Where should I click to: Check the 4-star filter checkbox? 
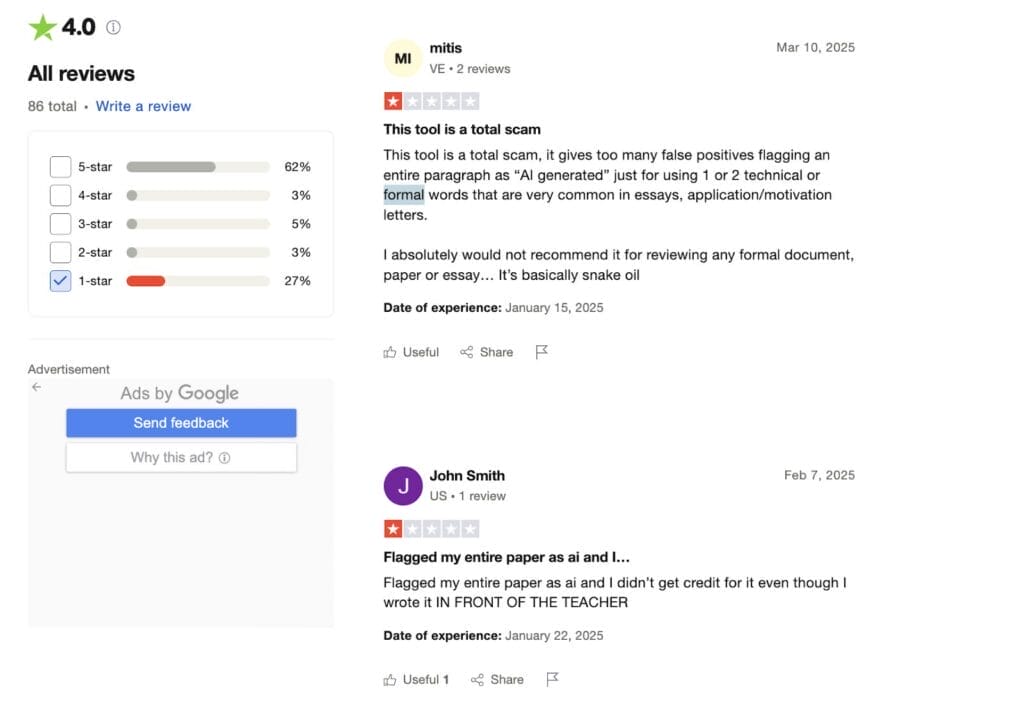pyautogui.click(x=60, y=195)
